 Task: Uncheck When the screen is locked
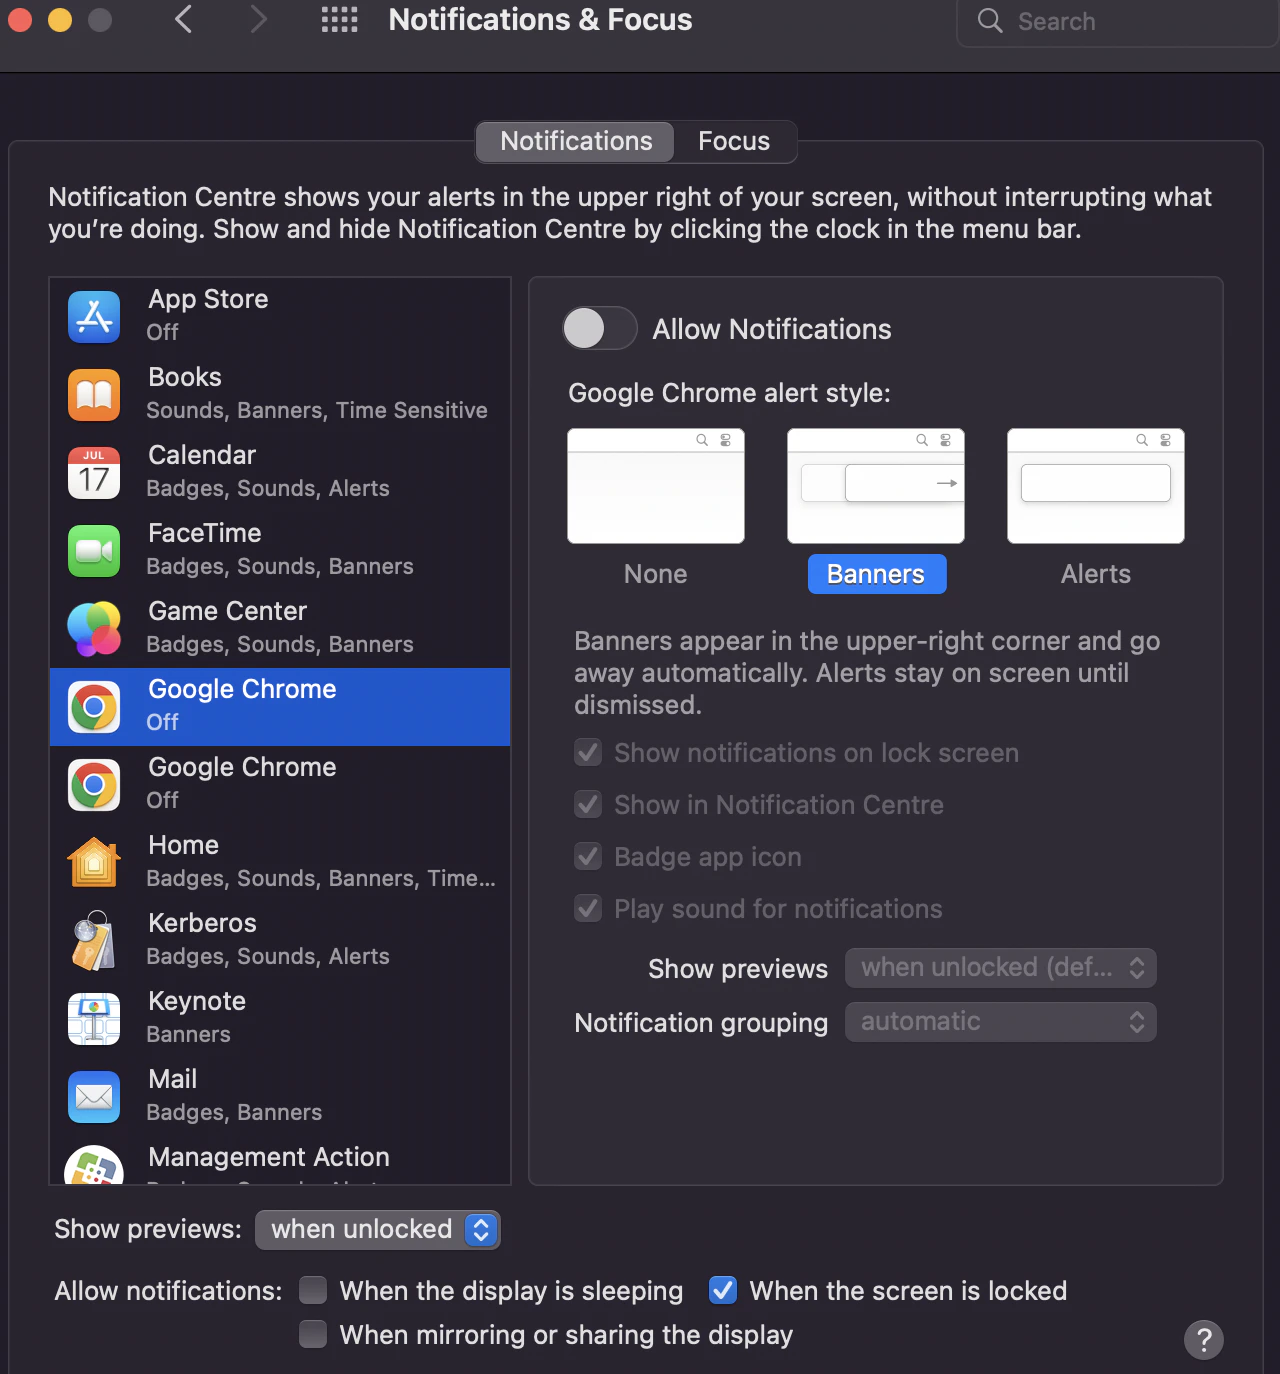723,1290
